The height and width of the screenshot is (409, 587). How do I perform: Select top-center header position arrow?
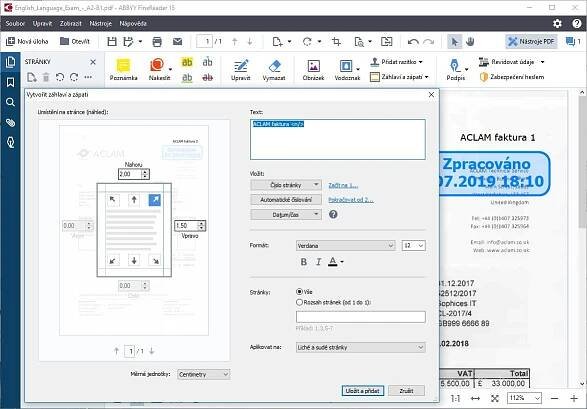134,200
